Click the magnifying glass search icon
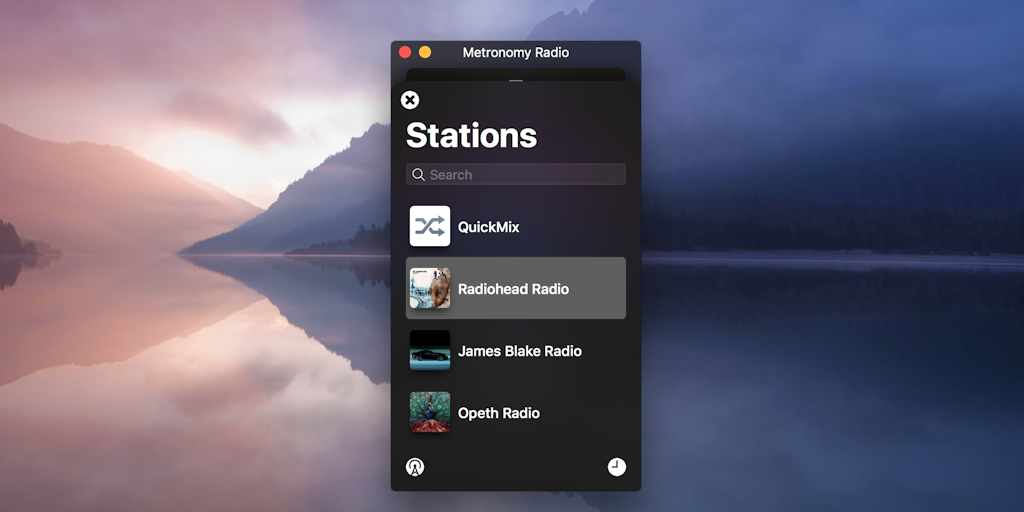Screen dimensions: 1024x512 [x=419, y=174]
